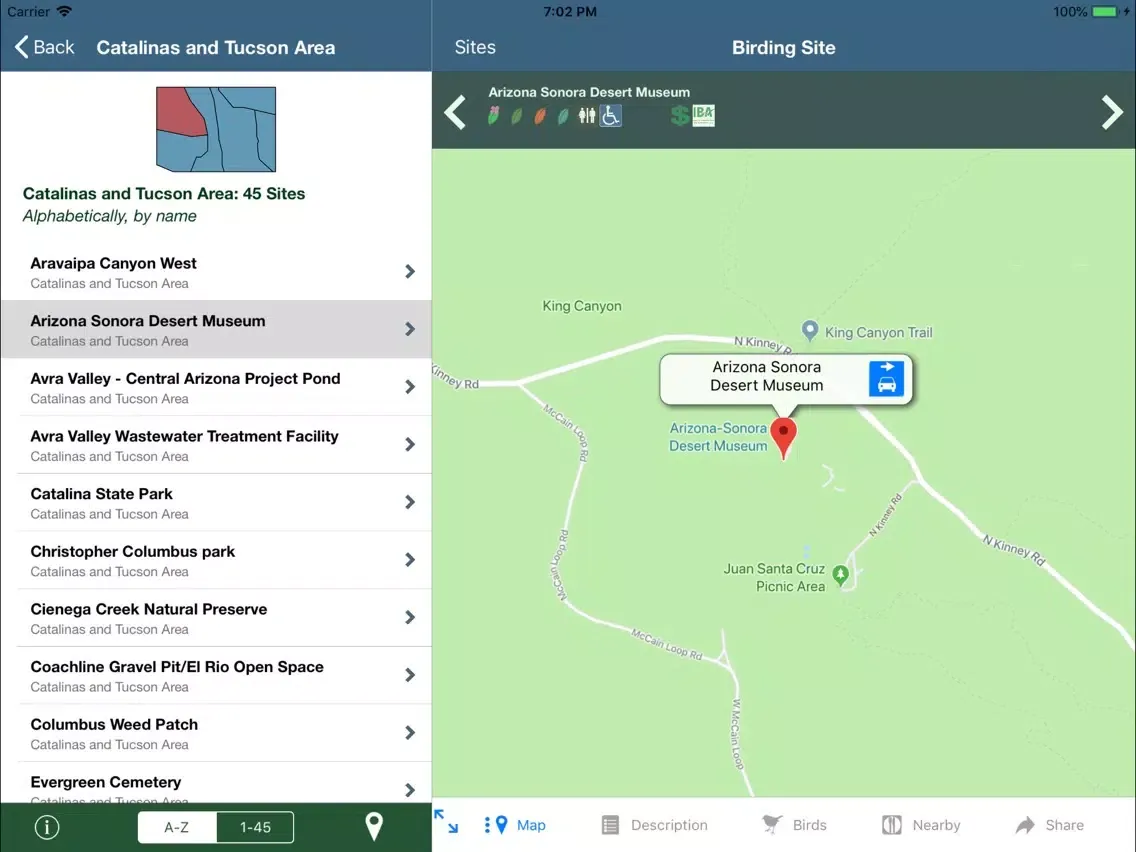Viewport: 1136px width, 852px height.
Task: Tap the orange fall leaf icon
Action: tap(540, 116)
